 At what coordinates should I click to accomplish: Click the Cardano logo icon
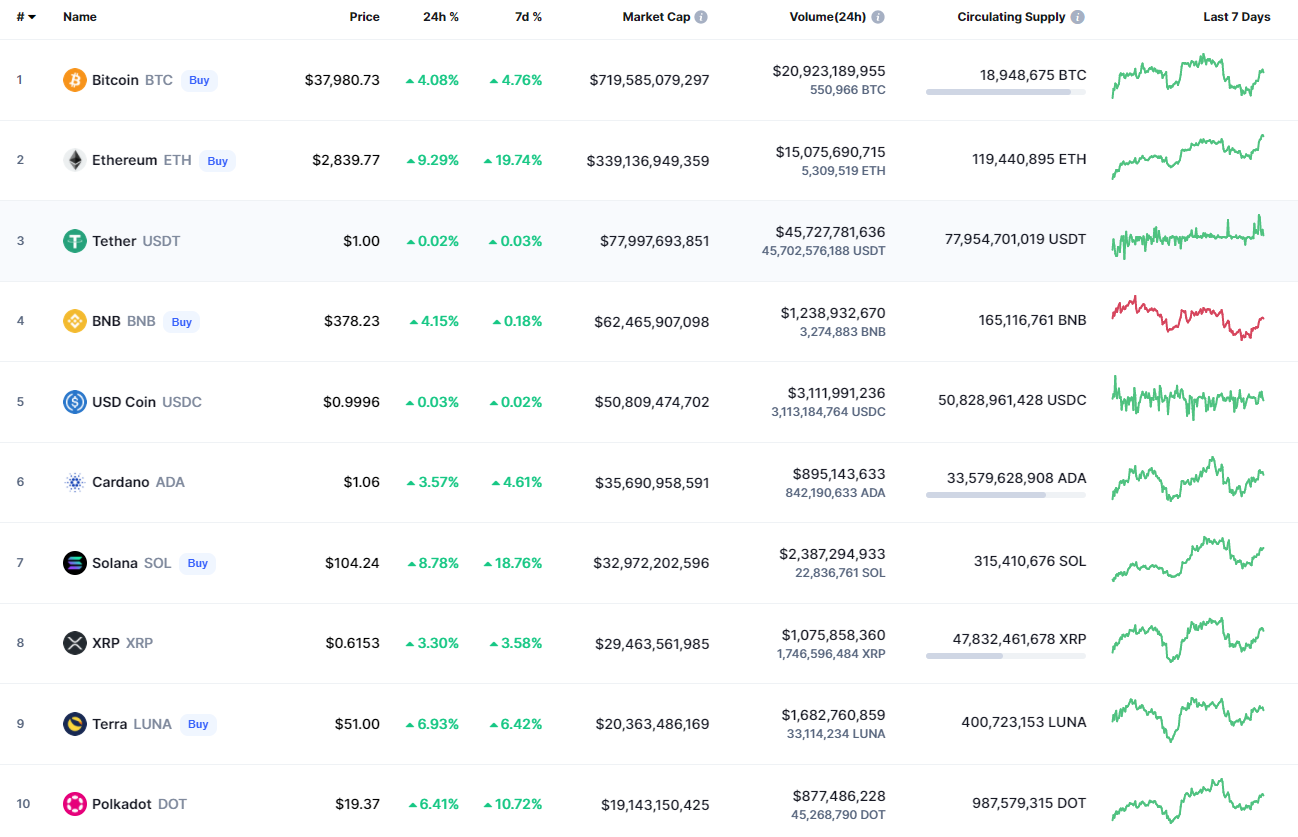[x=75, y=482]
